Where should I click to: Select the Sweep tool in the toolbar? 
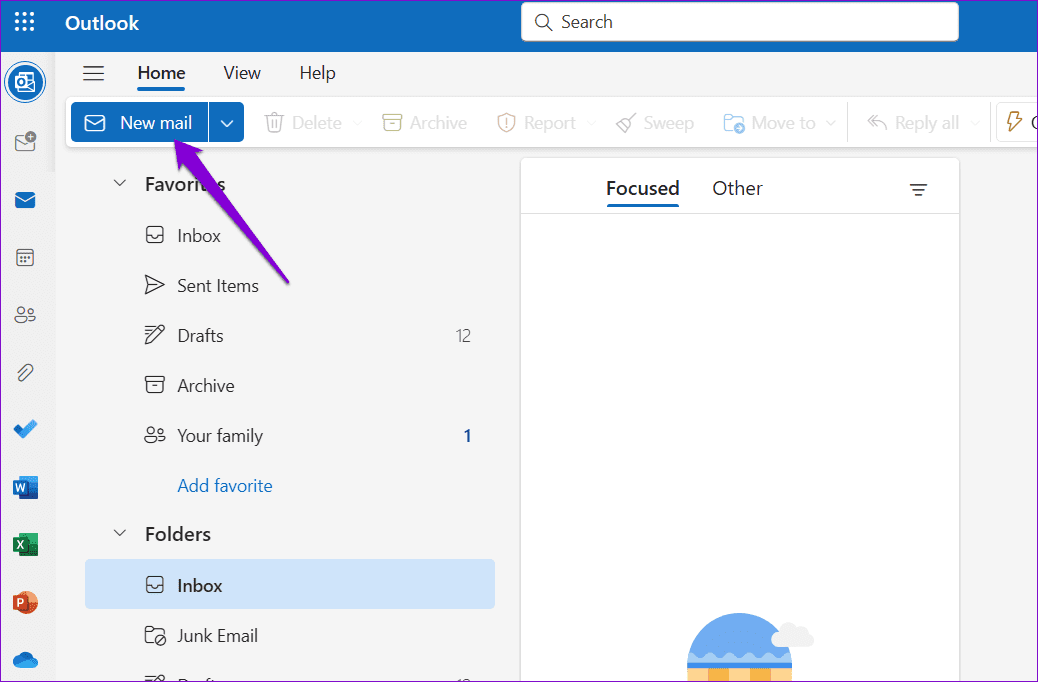655,122
